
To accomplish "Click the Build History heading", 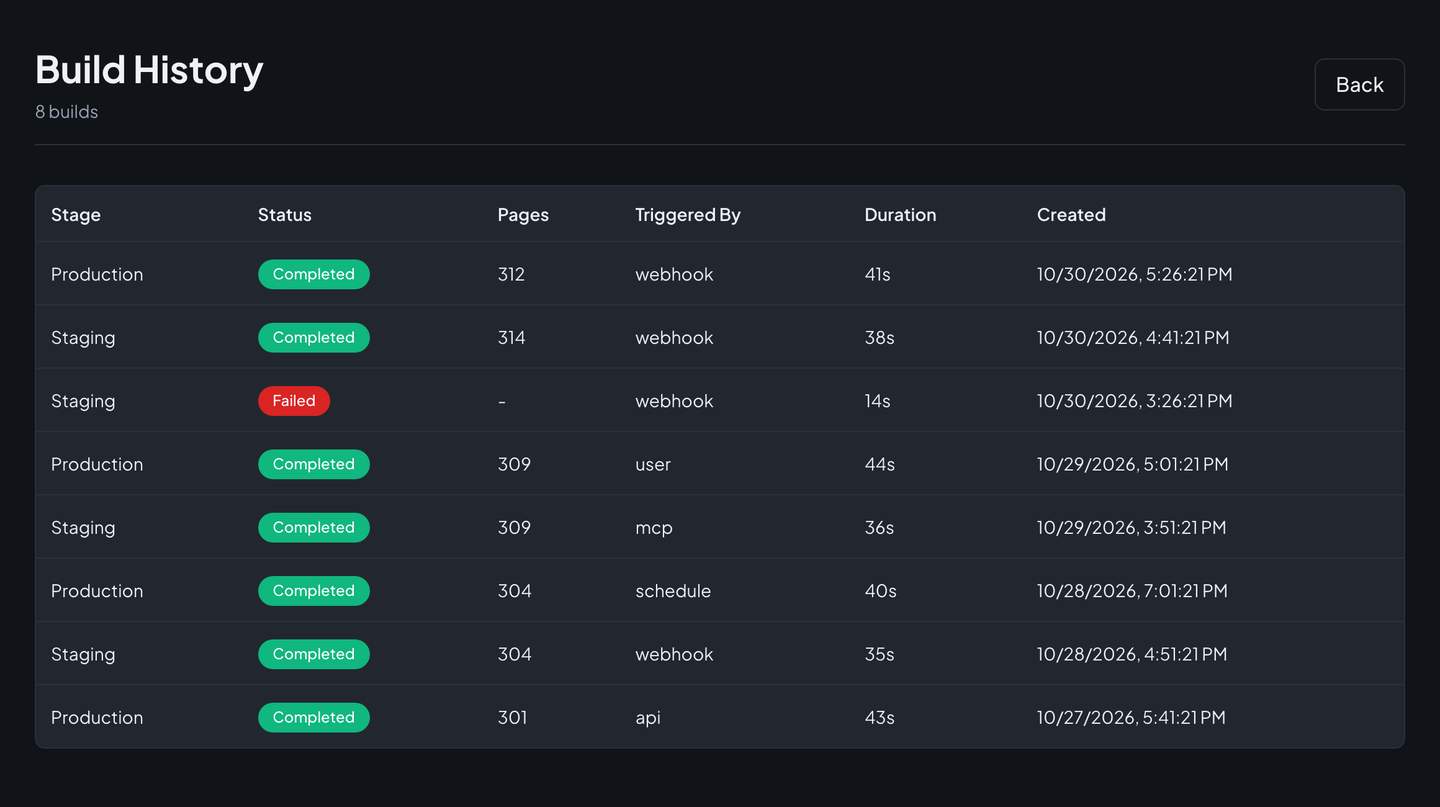I will (x=149, y=70).
